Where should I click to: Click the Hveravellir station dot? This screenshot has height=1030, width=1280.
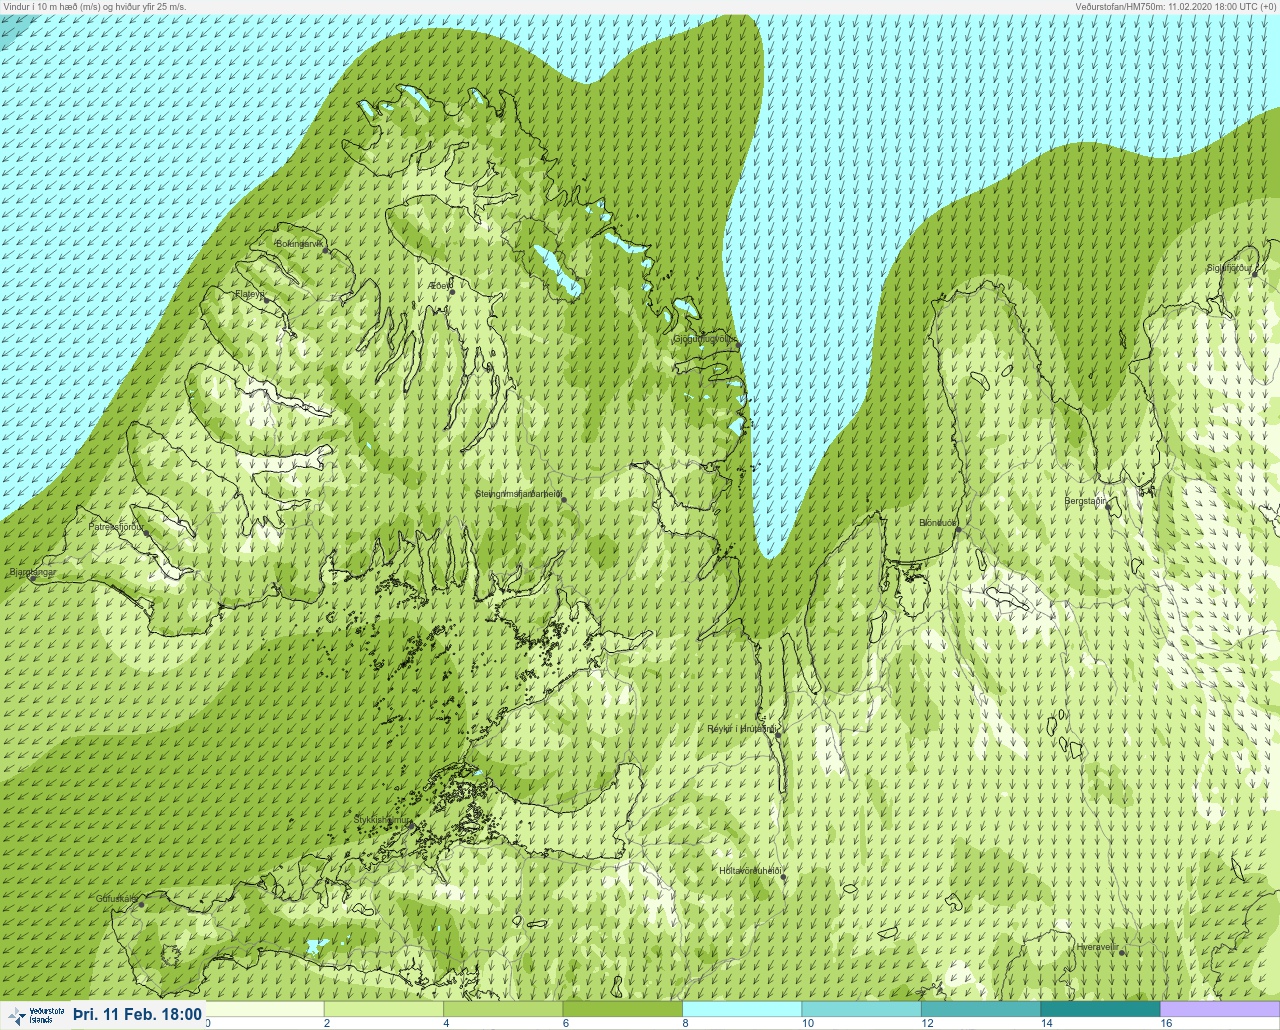(1123, 953)
